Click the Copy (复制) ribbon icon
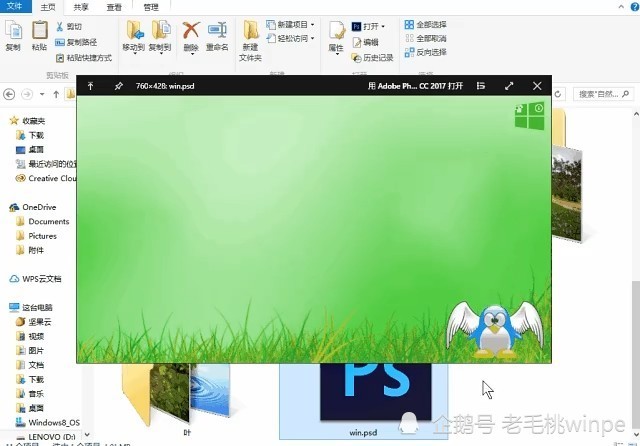640x446 pixels. point(13,36)
